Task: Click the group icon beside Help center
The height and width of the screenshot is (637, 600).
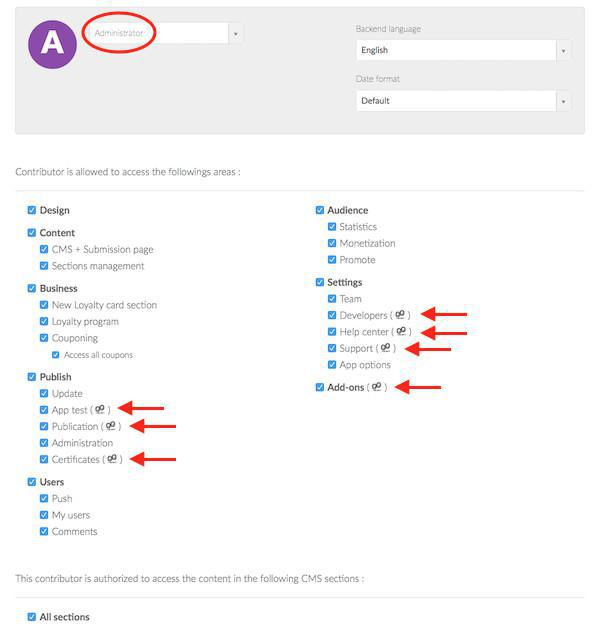Action: (x=402, y=331)
